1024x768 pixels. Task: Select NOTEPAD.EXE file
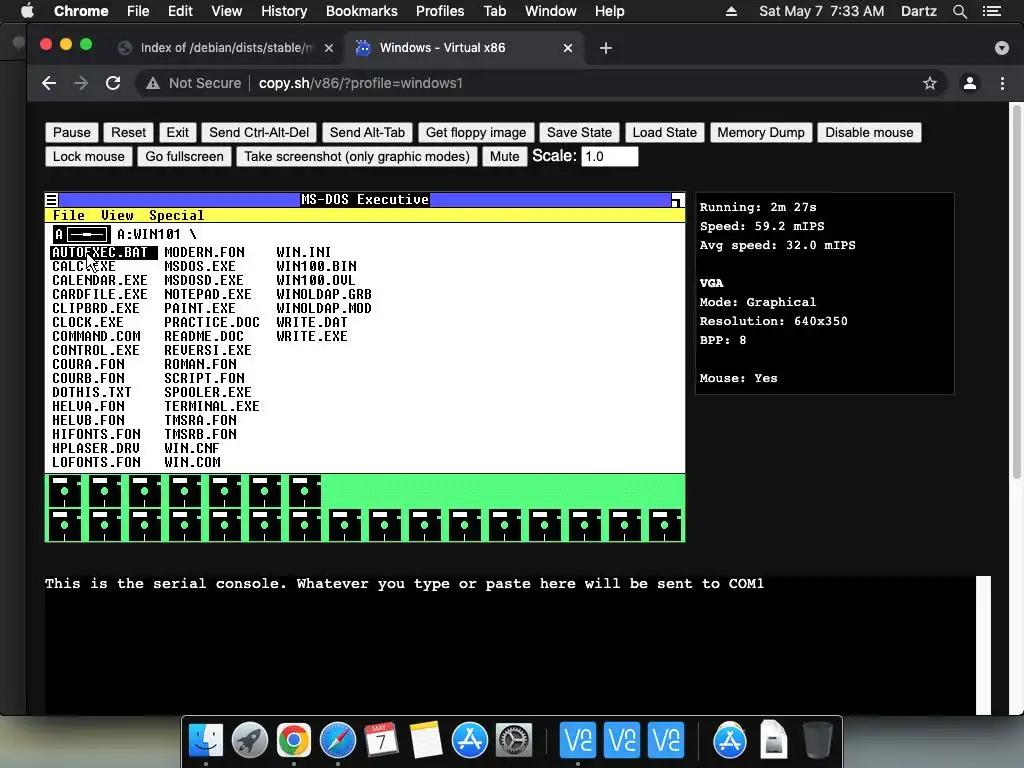point(208,295)
